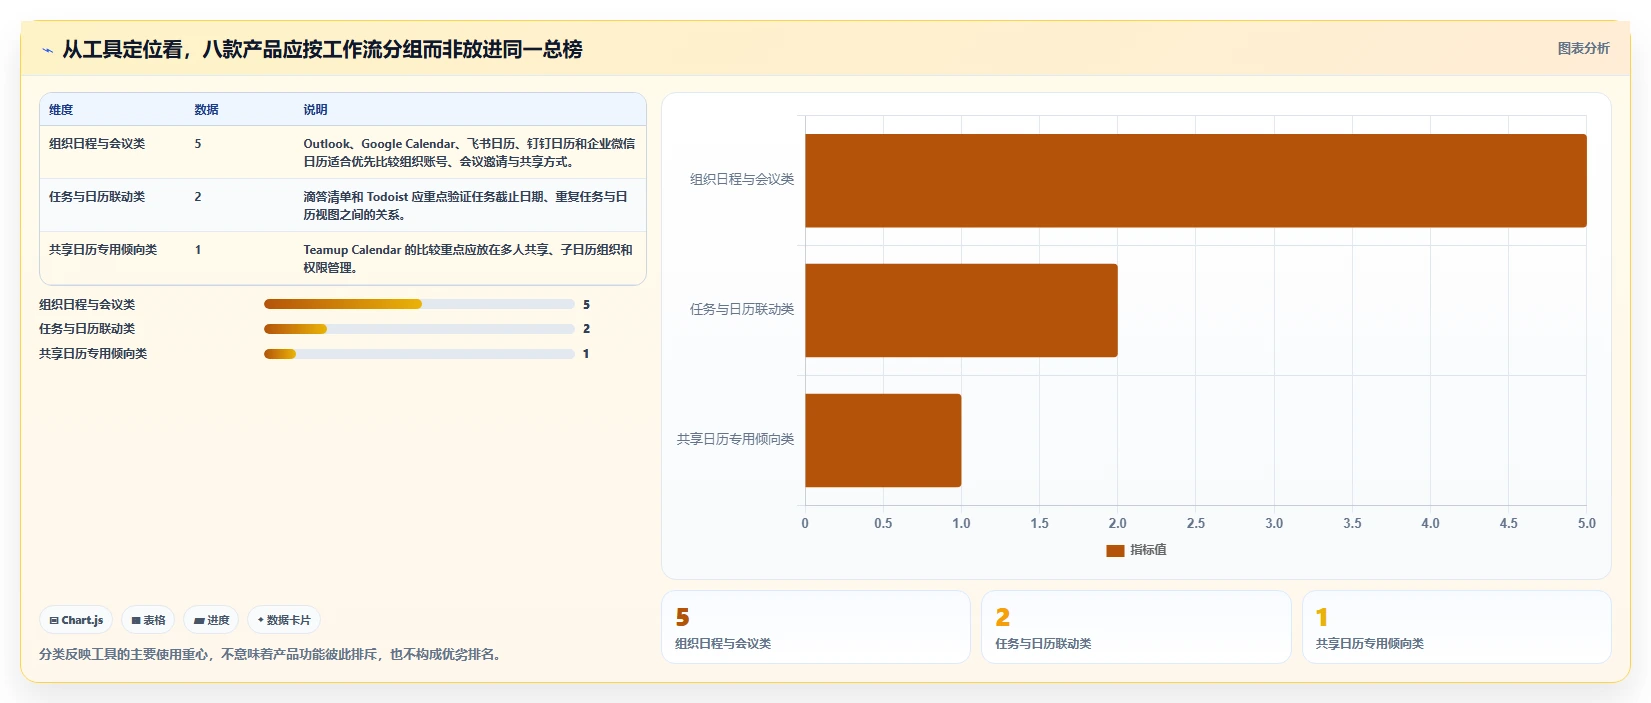Click the 组织日程与会议类 chart bar
The height and width of the screenshot is (703, 1651).
(1195, 181)
